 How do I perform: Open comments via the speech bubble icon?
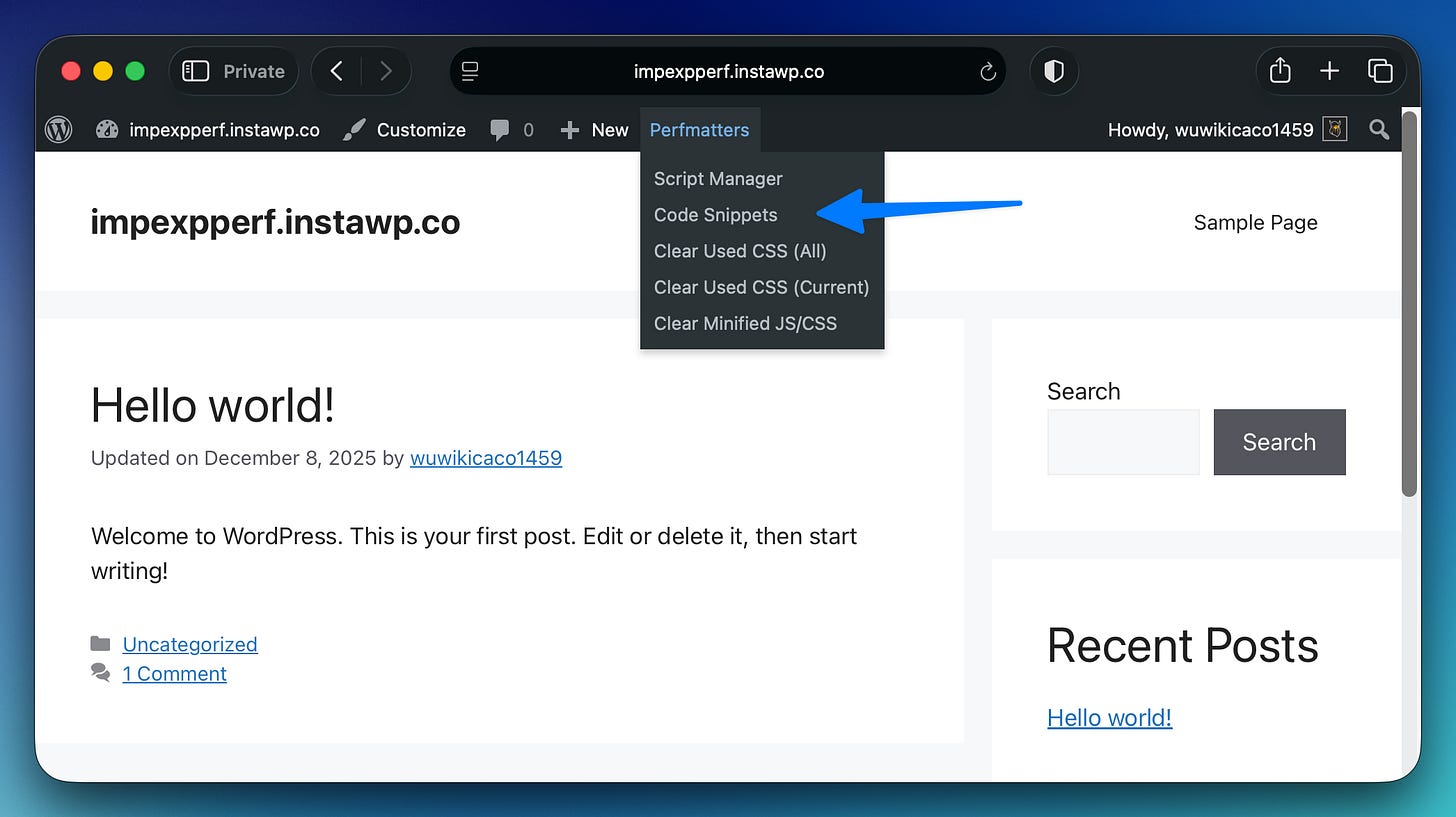(500, 129)
